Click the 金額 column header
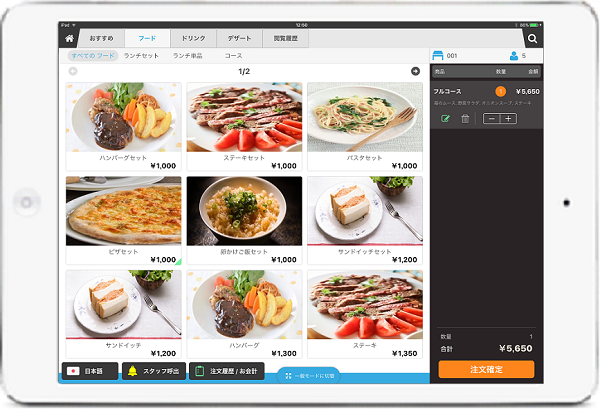Screen dimensions: 600x409 tap(533, 72)
